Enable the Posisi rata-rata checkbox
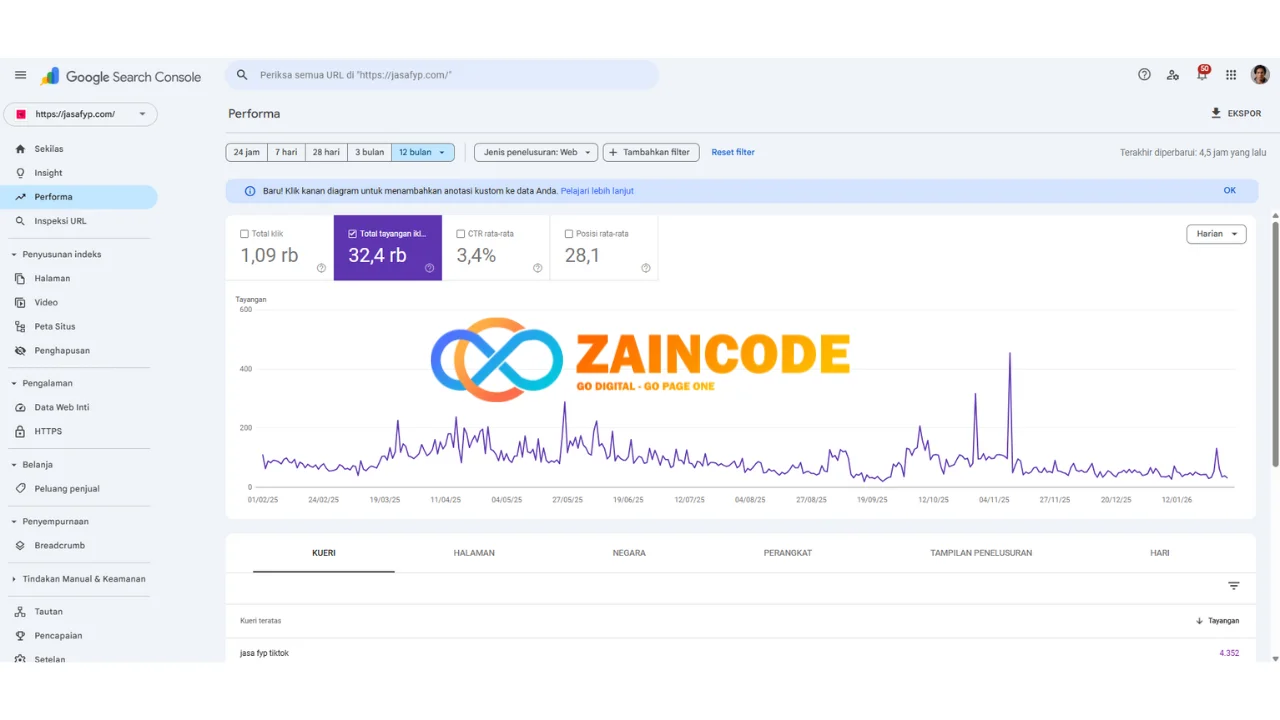The width and height of the screenshot is (1280, 720). pyautogui.click(x=568, y=234)
